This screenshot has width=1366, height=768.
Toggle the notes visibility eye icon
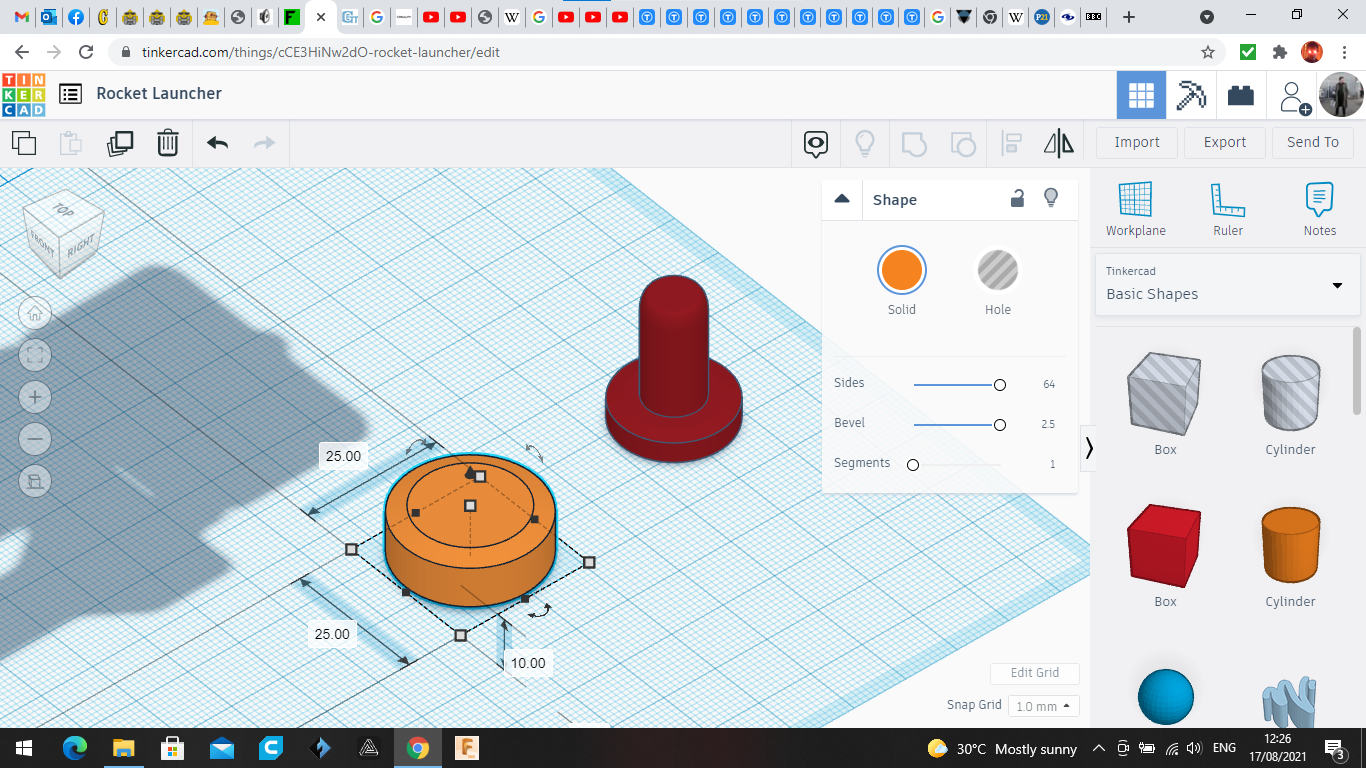point(816,144)
